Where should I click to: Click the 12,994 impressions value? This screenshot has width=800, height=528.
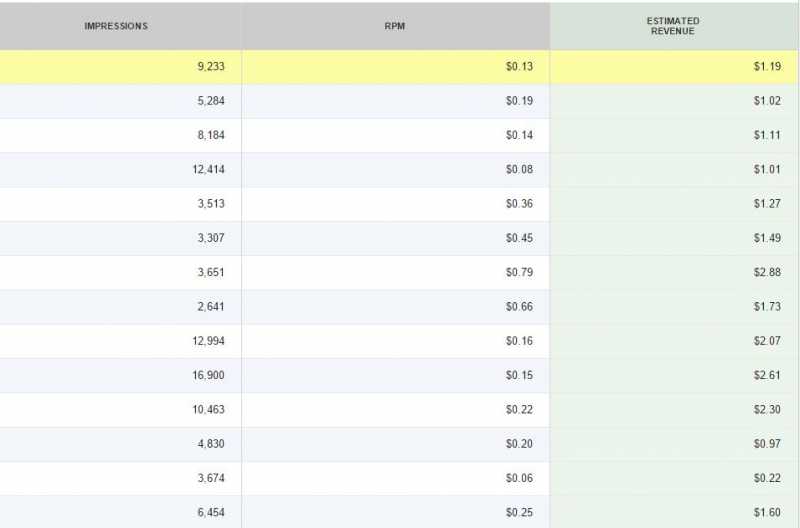208,341
